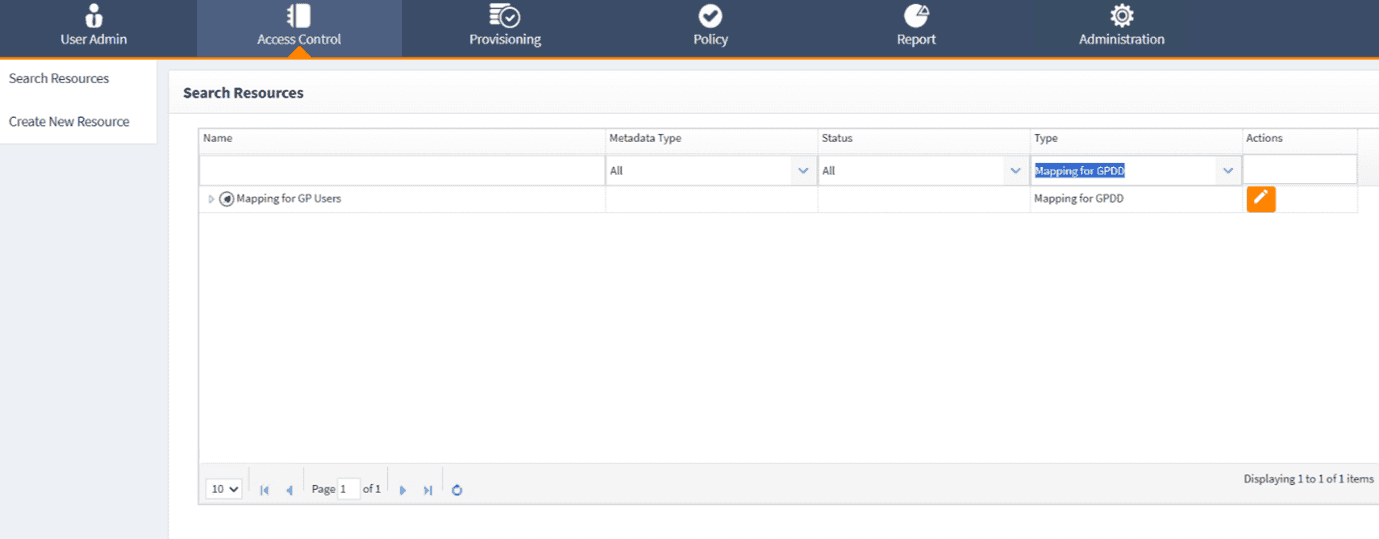Open the Status filter dropdown
This screenshot has height=539, width=1379.
1015,171
